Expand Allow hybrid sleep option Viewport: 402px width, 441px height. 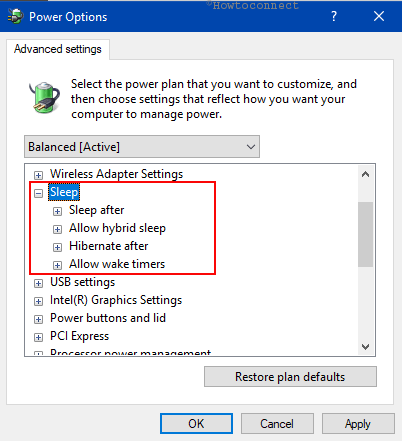pos(57,229)
